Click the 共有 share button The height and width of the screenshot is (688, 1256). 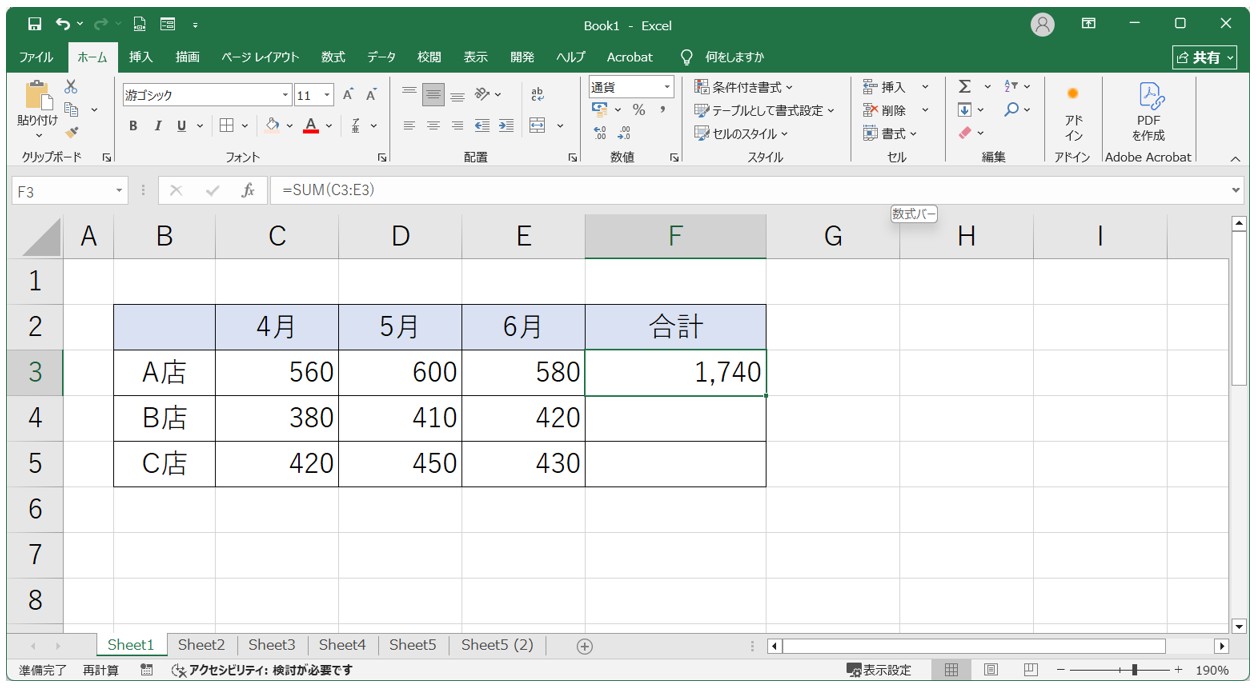(1204, 57)
